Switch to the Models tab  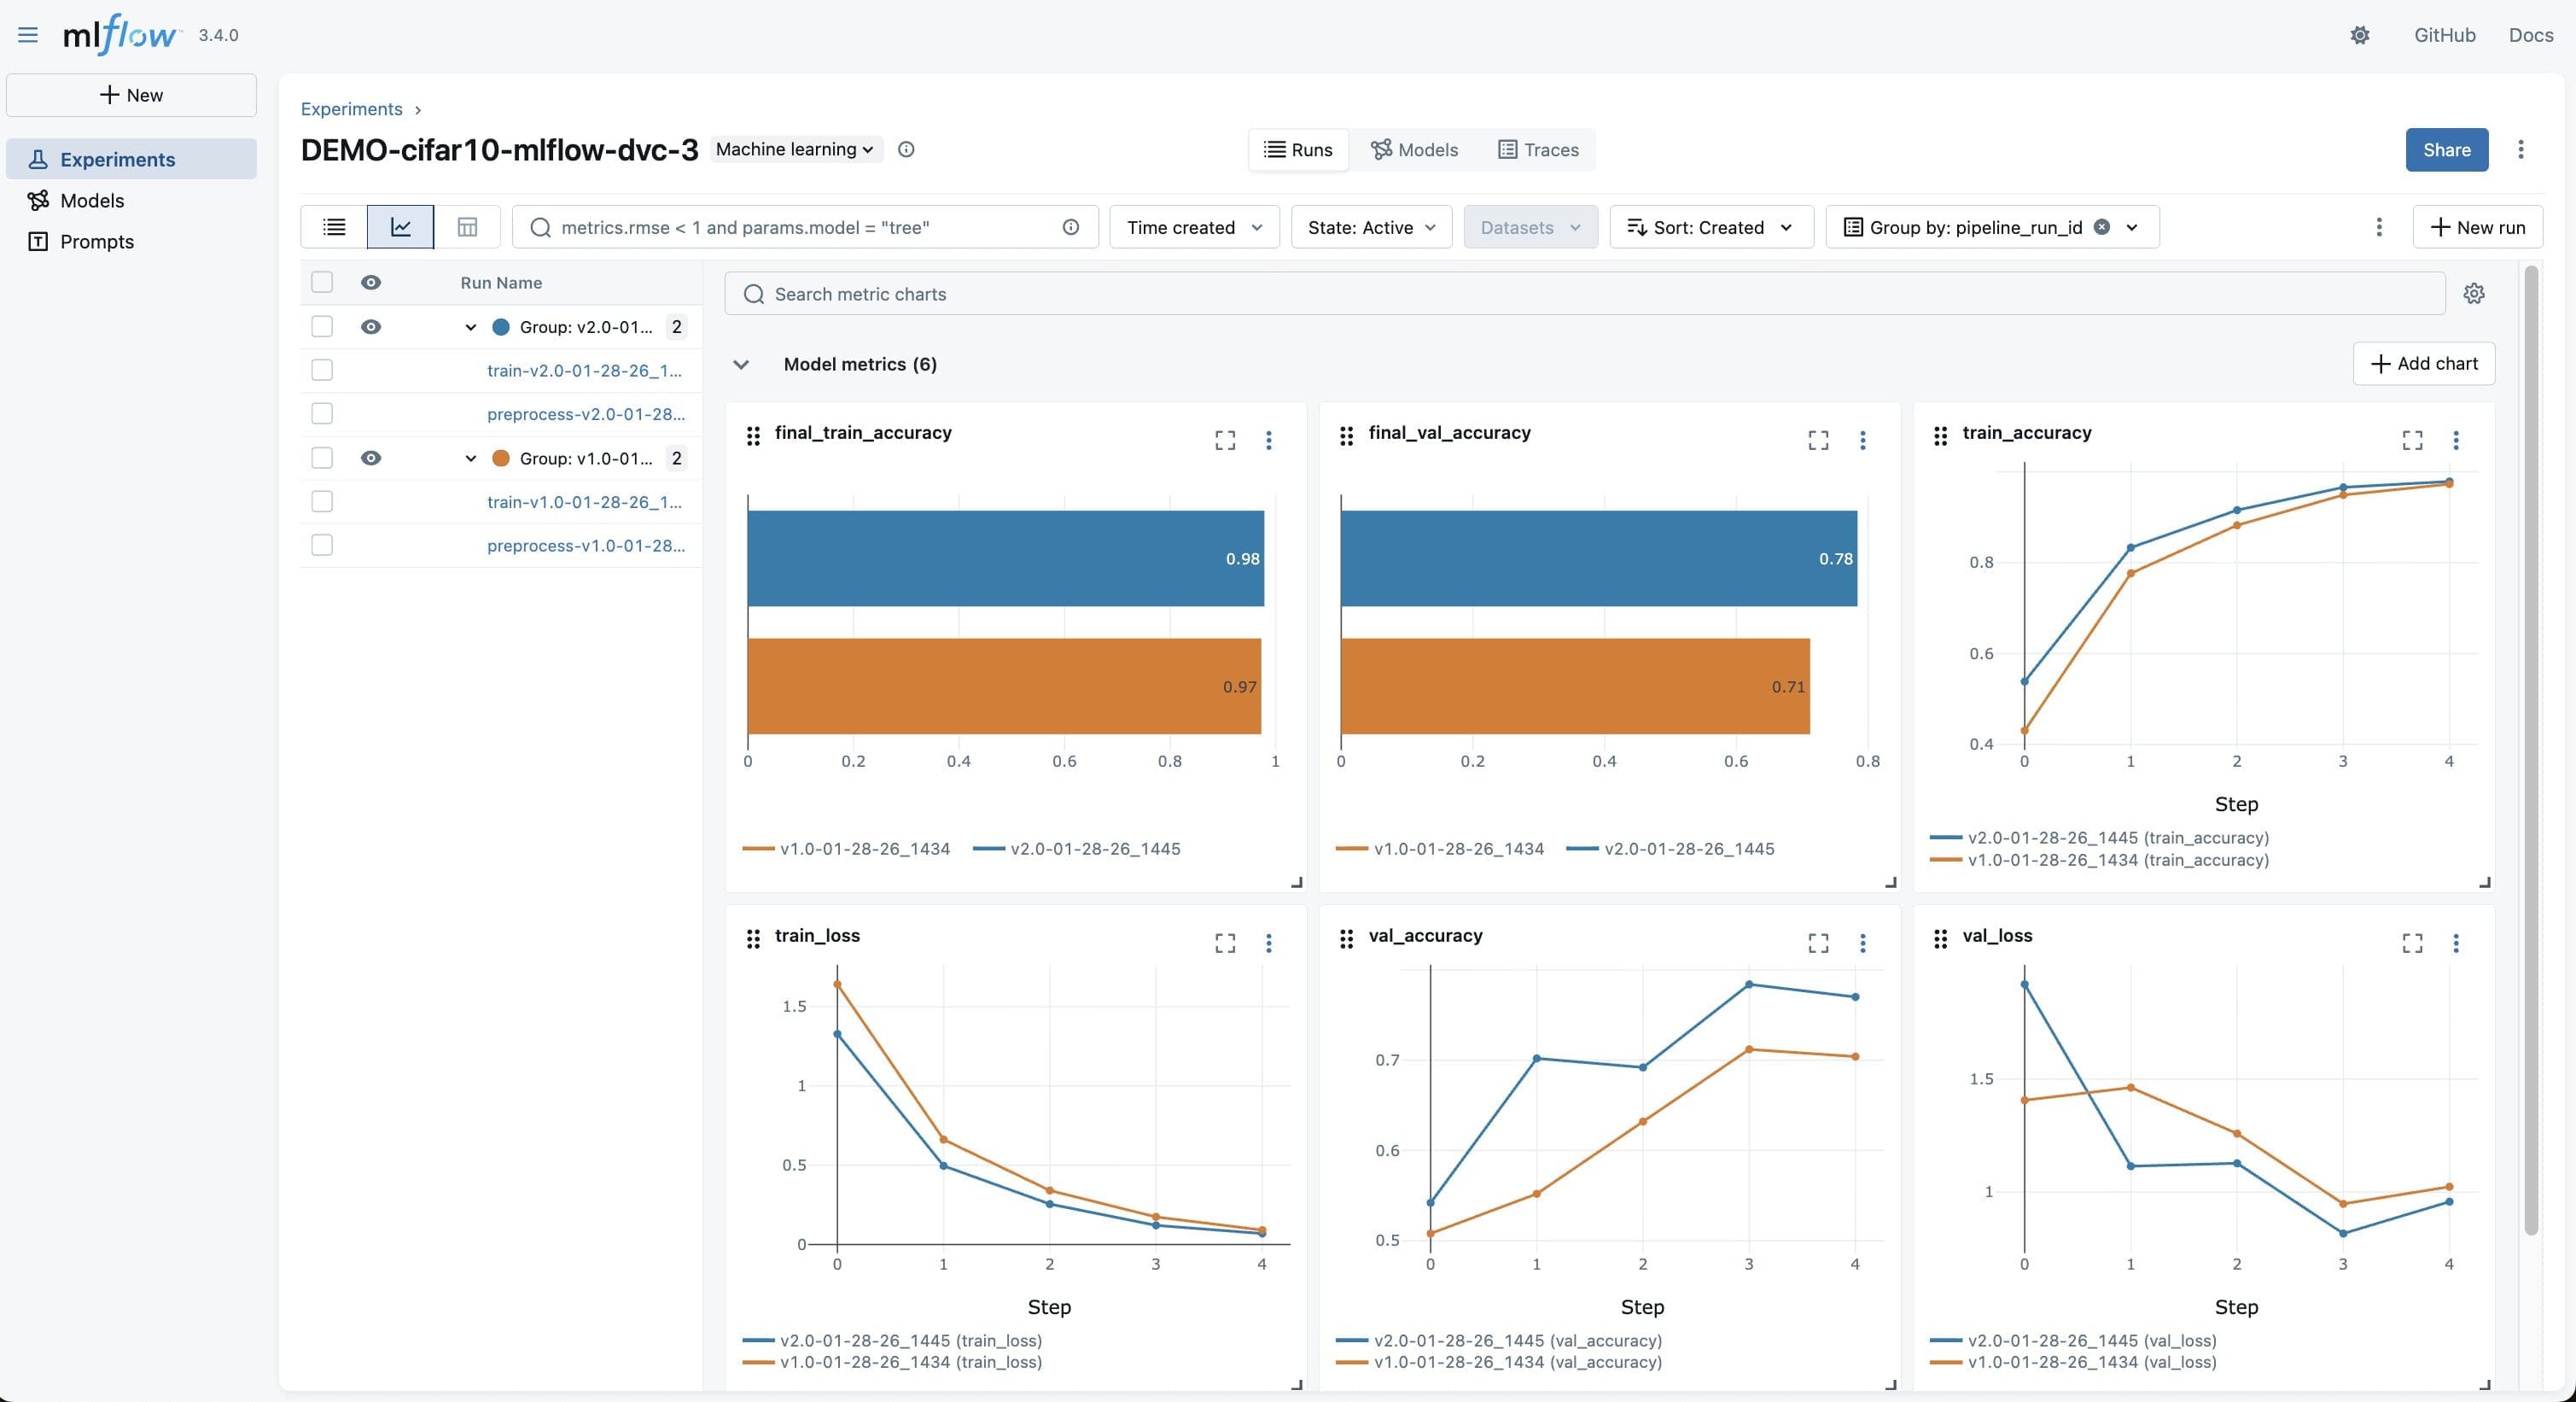coord(1414,150)
